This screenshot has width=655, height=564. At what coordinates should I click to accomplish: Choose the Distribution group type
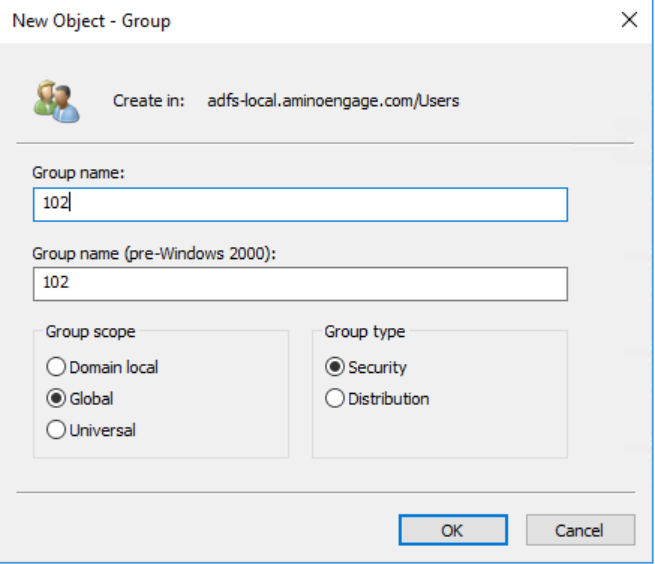335,399
